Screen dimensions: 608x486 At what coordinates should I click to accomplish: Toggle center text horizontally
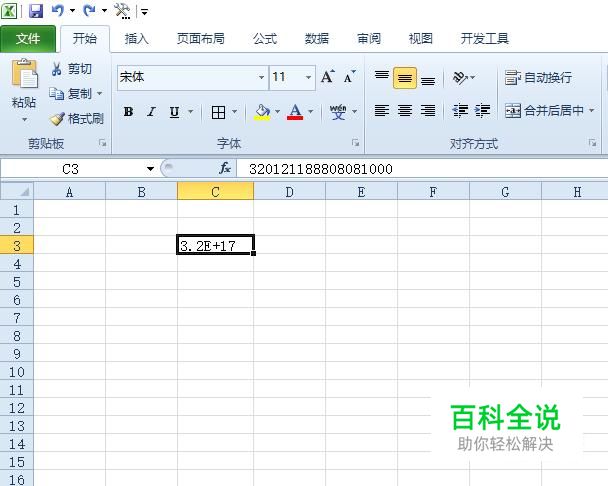(x=405, y=111)
